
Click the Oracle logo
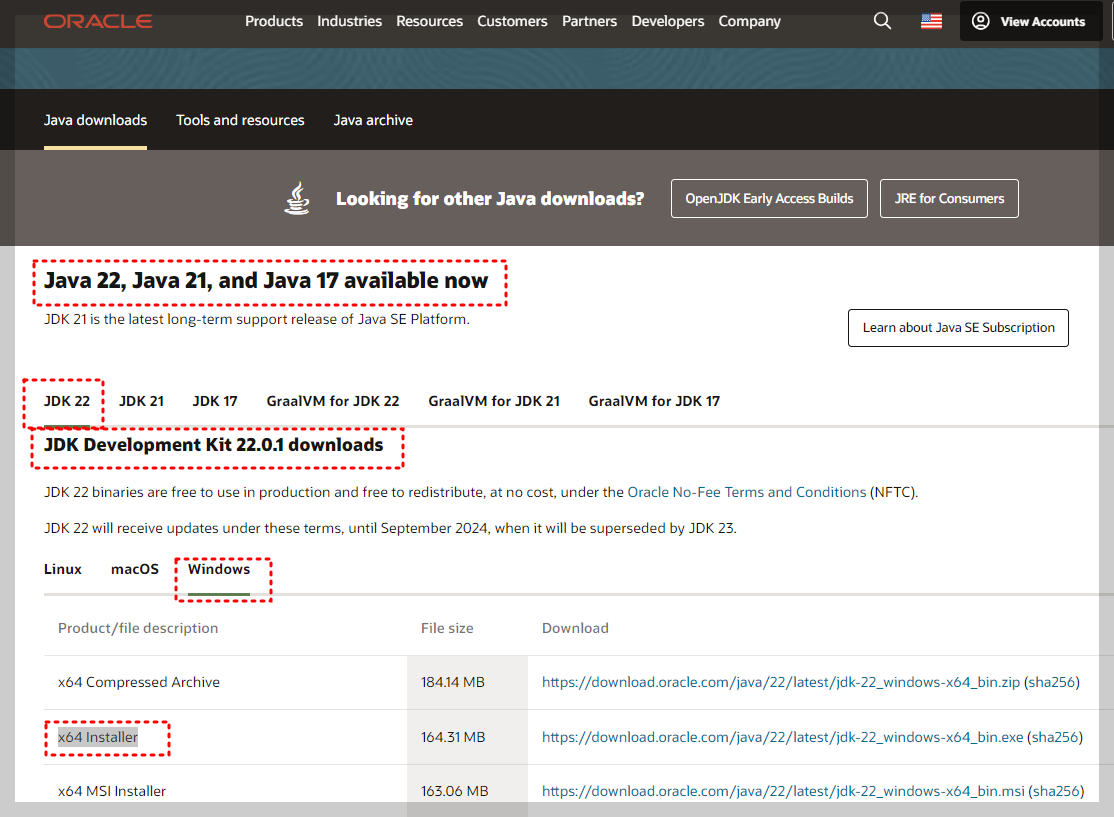[x=98, y=21]
